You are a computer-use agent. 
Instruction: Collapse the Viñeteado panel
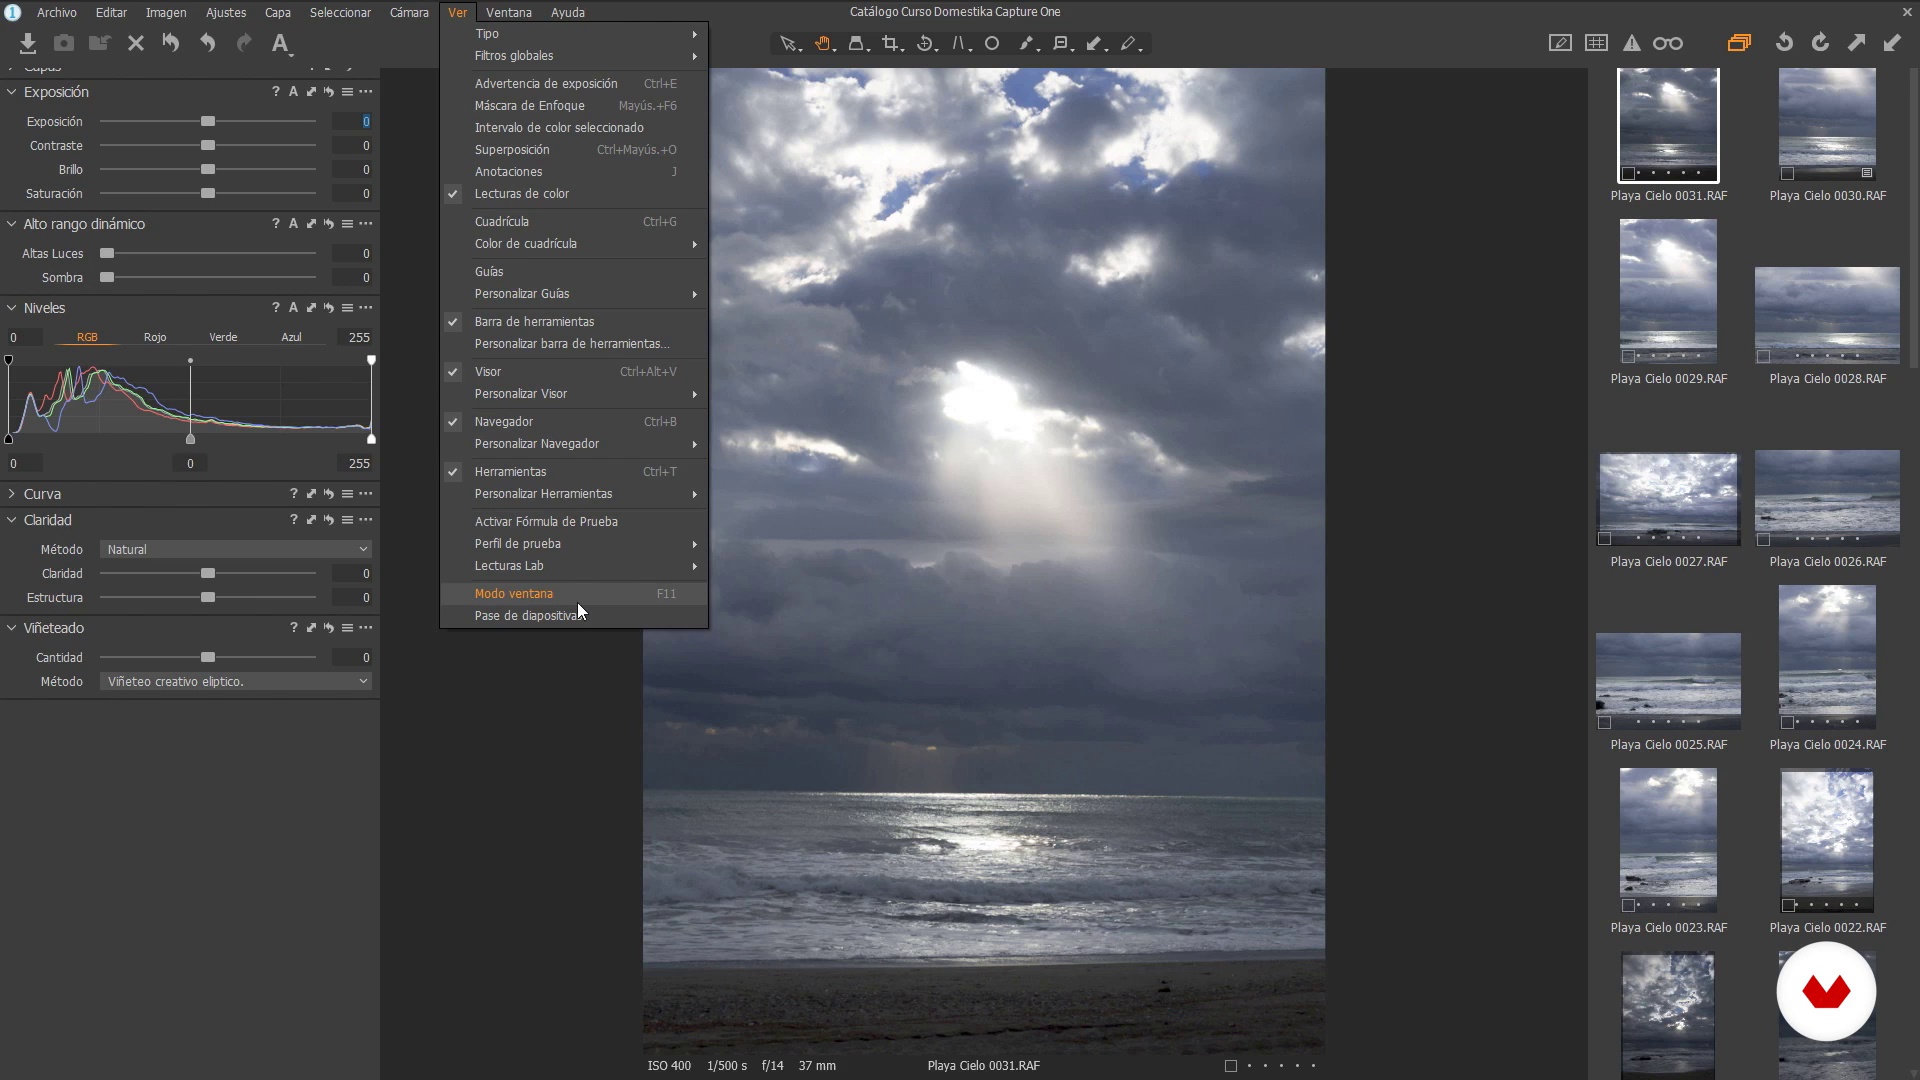pos(11,628)
